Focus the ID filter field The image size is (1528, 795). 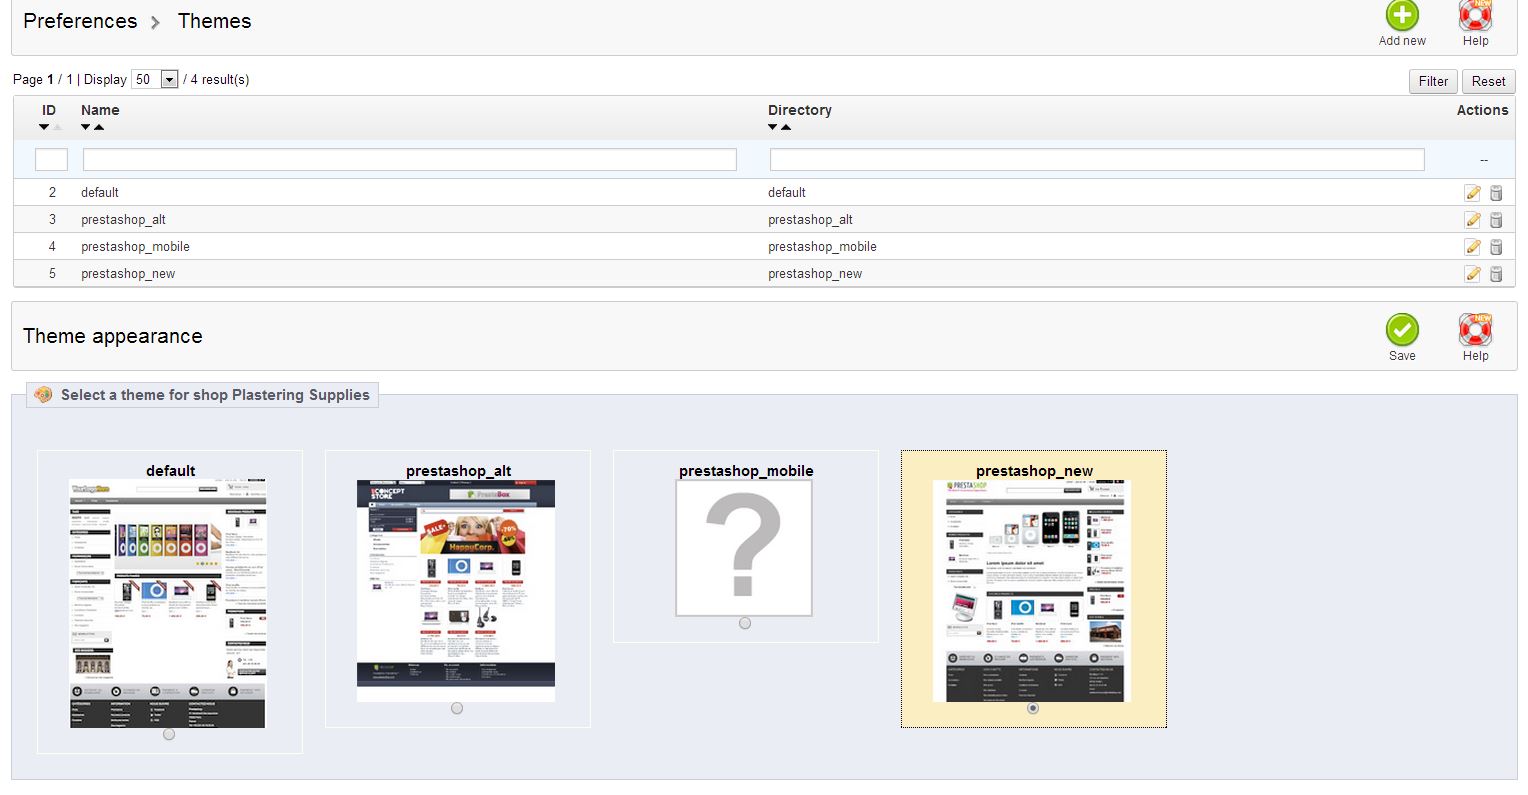[x=51, y=159]
